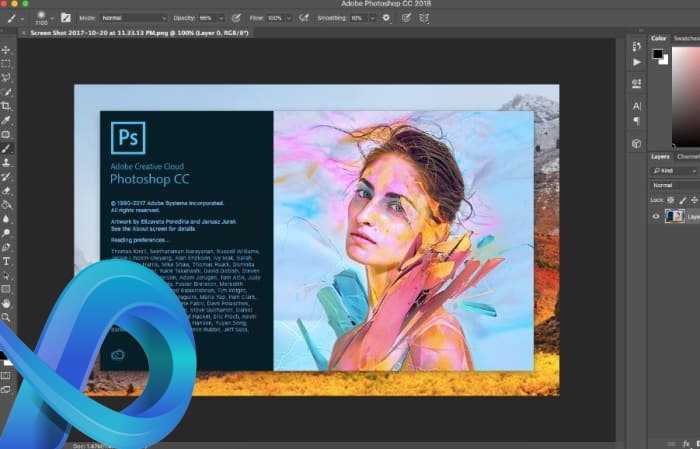Select the Clone Stamp tool
The width and height of the screenshot is (700, 449).
pos(6,162)
